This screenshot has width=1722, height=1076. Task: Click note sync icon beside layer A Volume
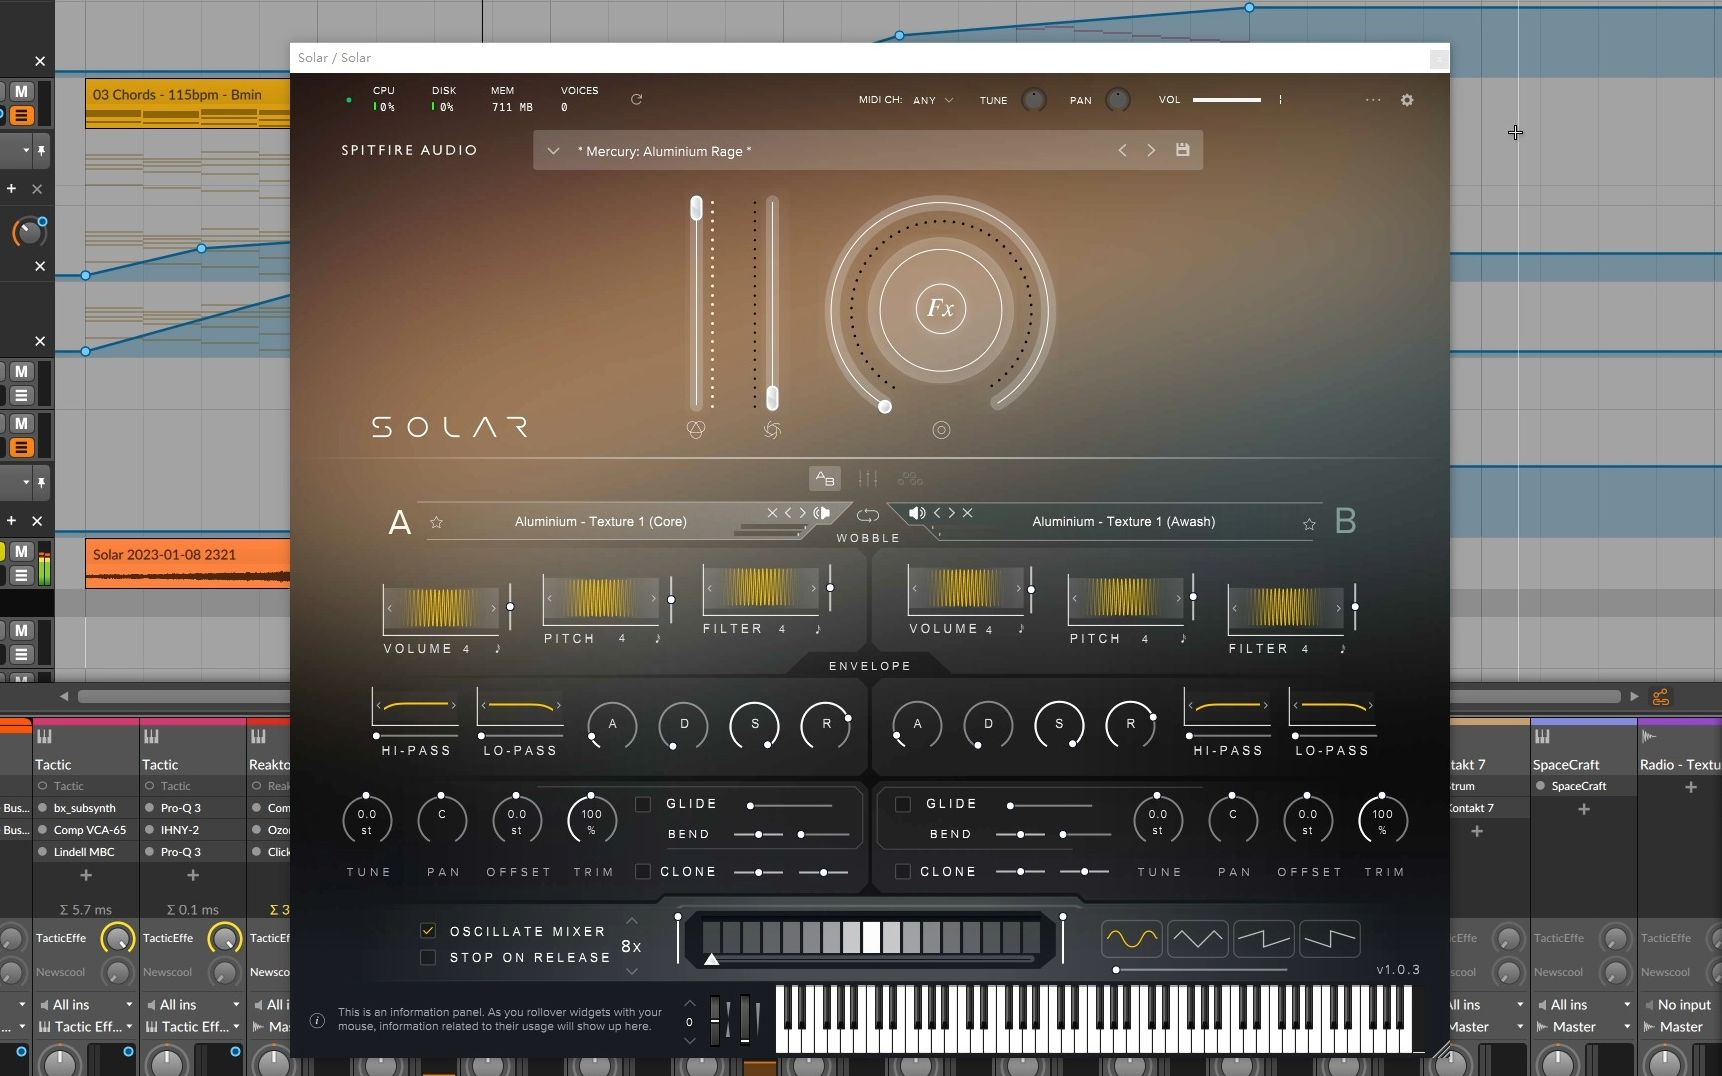point(497,648)
